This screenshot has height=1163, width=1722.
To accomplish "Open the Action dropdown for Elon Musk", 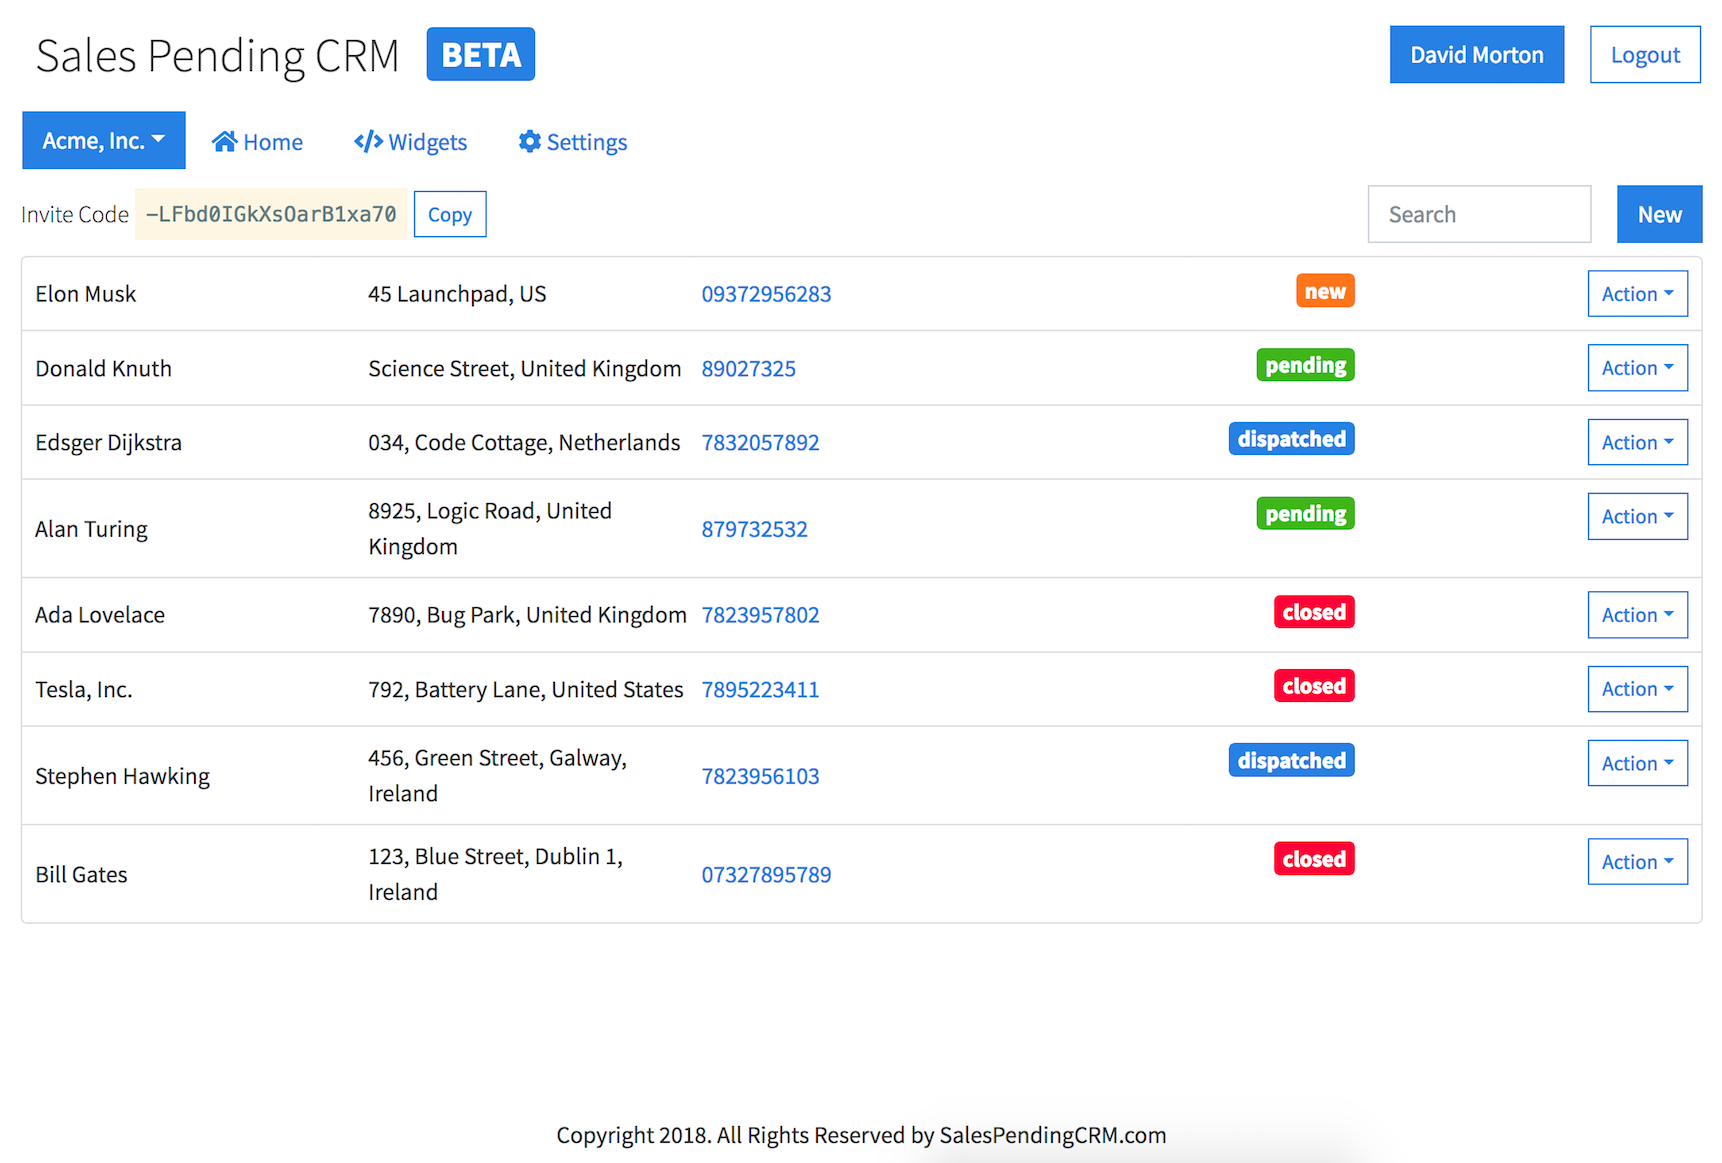I will (x=1637, y=293).
